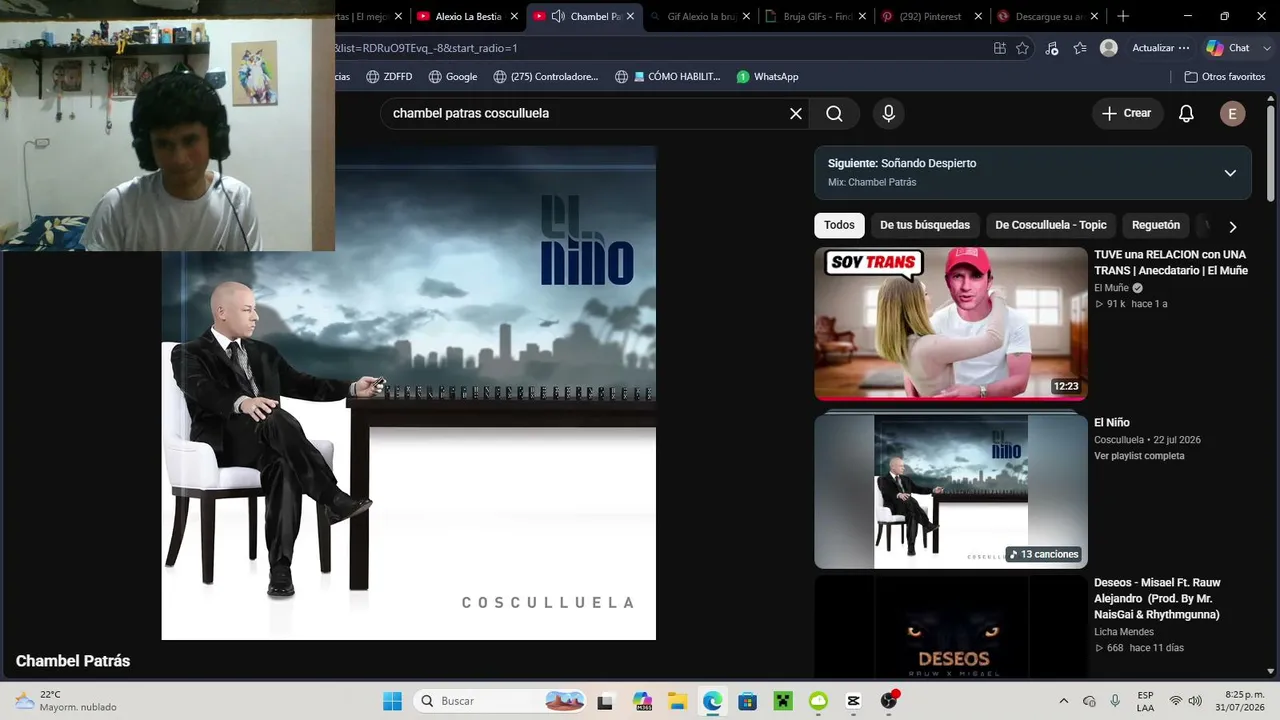Switch to the (292) Pinterest tab
Screen dimensions: 1280x720
tap(932, 16)
